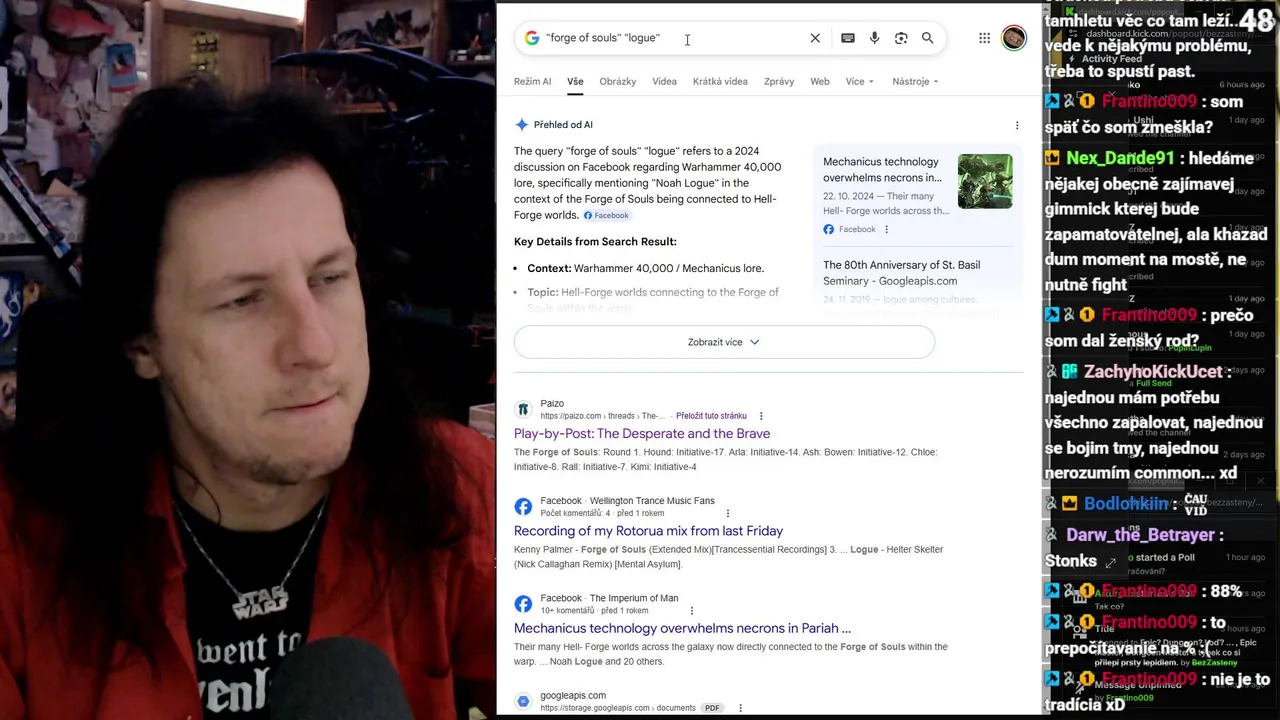Click Bodlohkiin username in chat
The width and height of the screenshot is (1280, 720).
(x=1126, y=504)
